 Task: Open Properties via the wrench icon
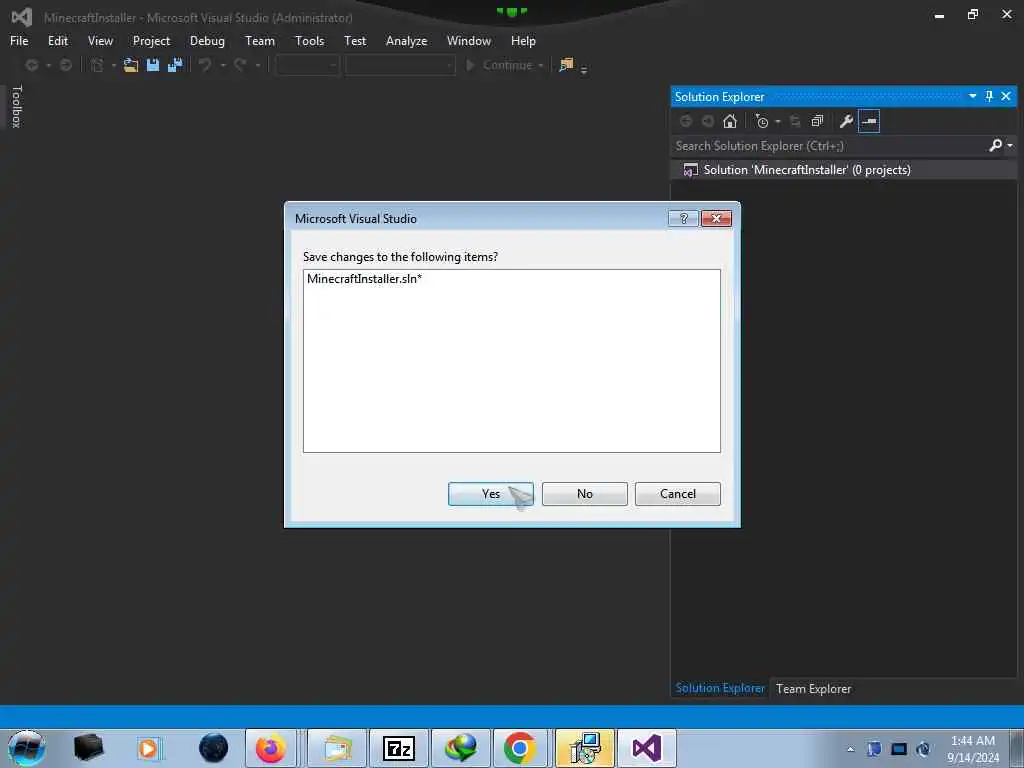[x=846, y=121]
